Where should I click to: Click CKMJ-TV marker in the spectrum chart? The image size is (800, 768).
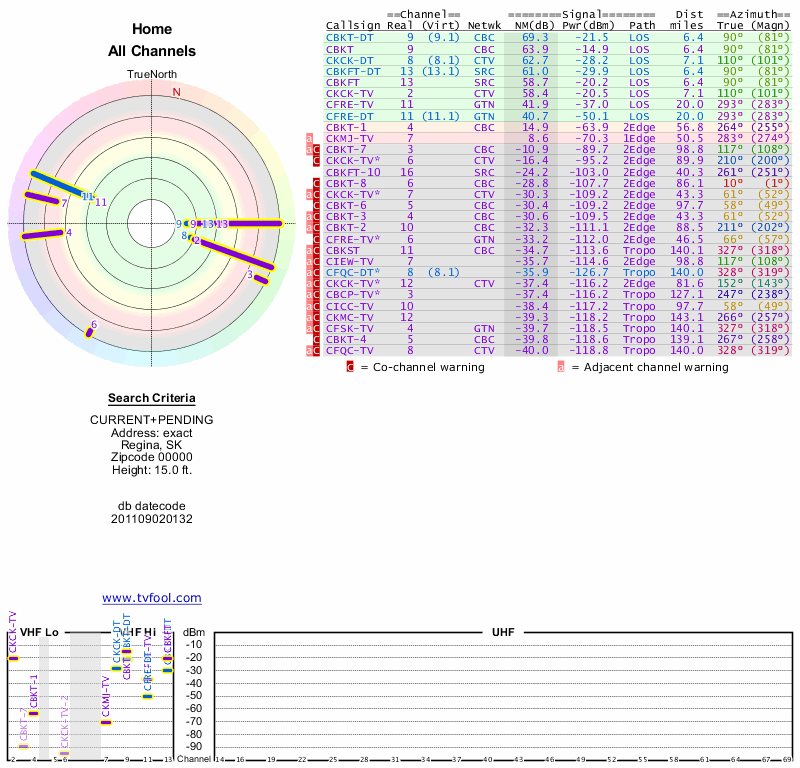[x=106, y=722]
